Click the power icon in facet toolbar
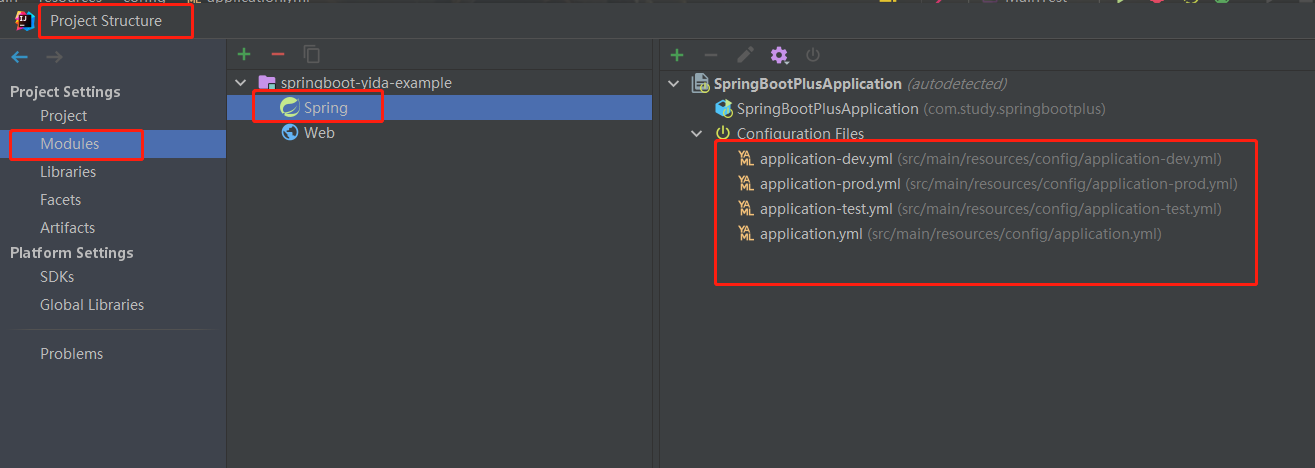 [x=813, y=55]
